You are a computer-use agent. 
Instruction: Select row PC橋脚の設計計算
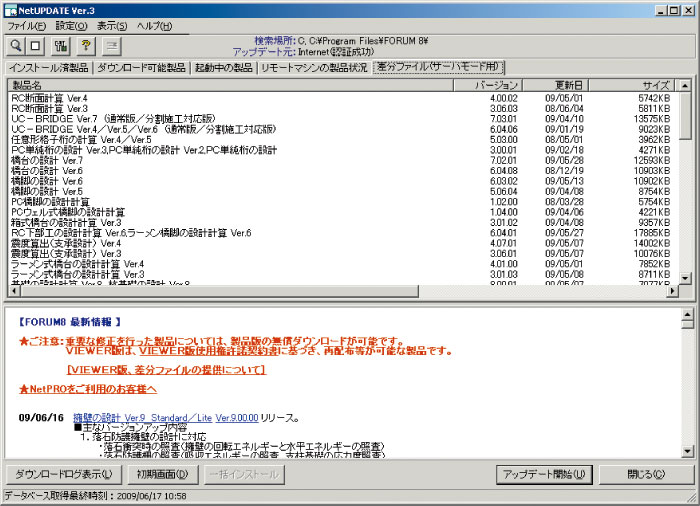coord(342,202)
